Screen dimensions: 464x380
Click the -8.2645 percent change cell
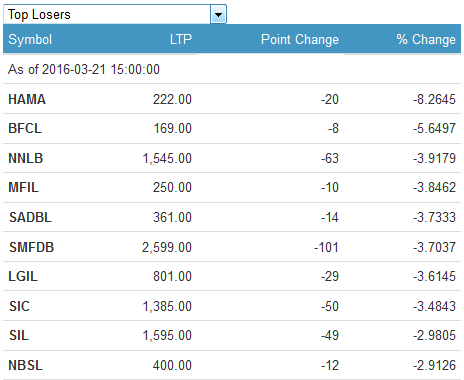pos(434,99)
